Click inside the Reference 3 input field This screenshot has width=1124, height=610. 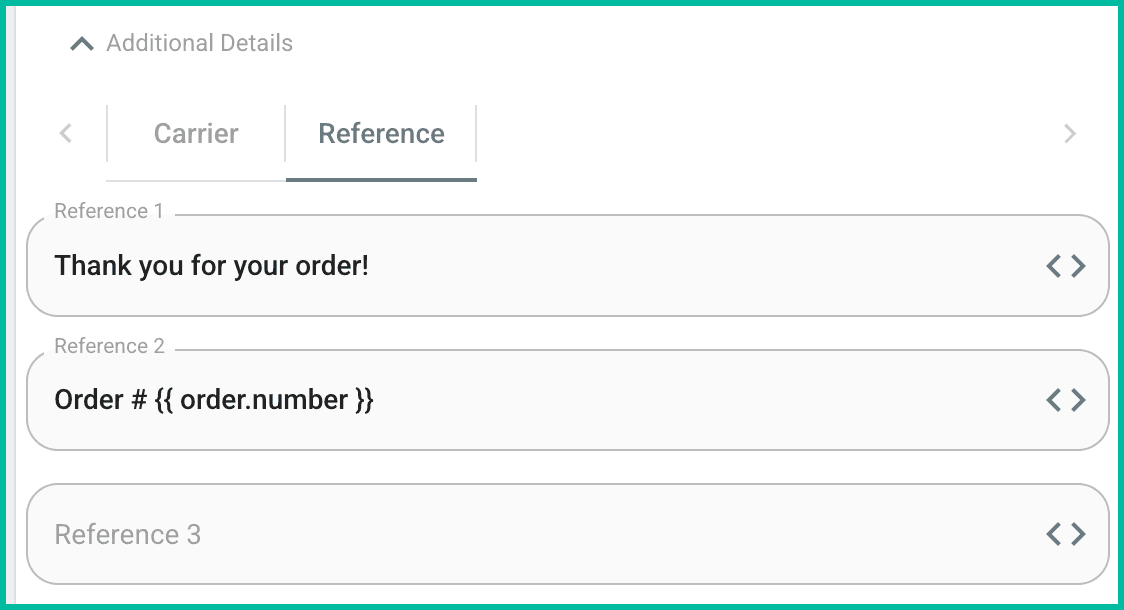[x=400, y=533]
